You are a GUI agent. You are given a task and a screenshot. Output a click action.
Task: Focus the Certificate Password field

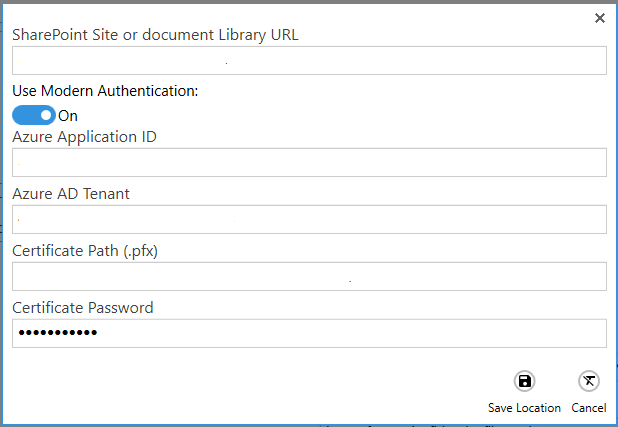(x=309, y=333)
